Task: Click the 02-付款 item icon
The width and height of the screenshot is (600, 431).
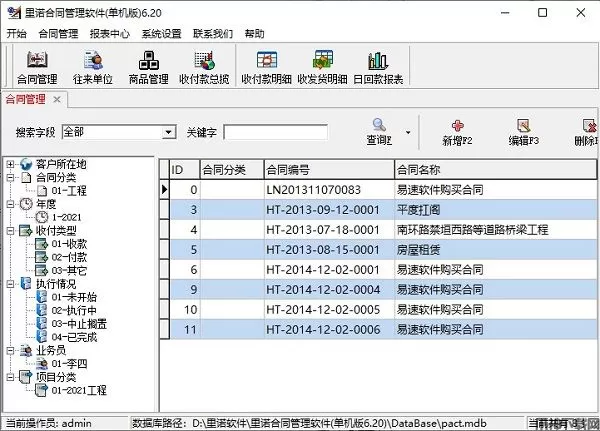Action: pos(41,257)
